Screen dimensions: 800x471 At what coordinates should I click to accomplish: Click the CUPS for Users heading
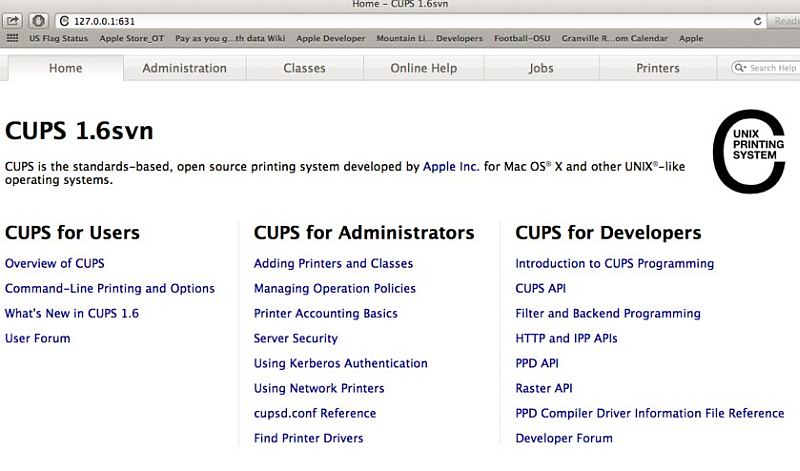(72, 233)
